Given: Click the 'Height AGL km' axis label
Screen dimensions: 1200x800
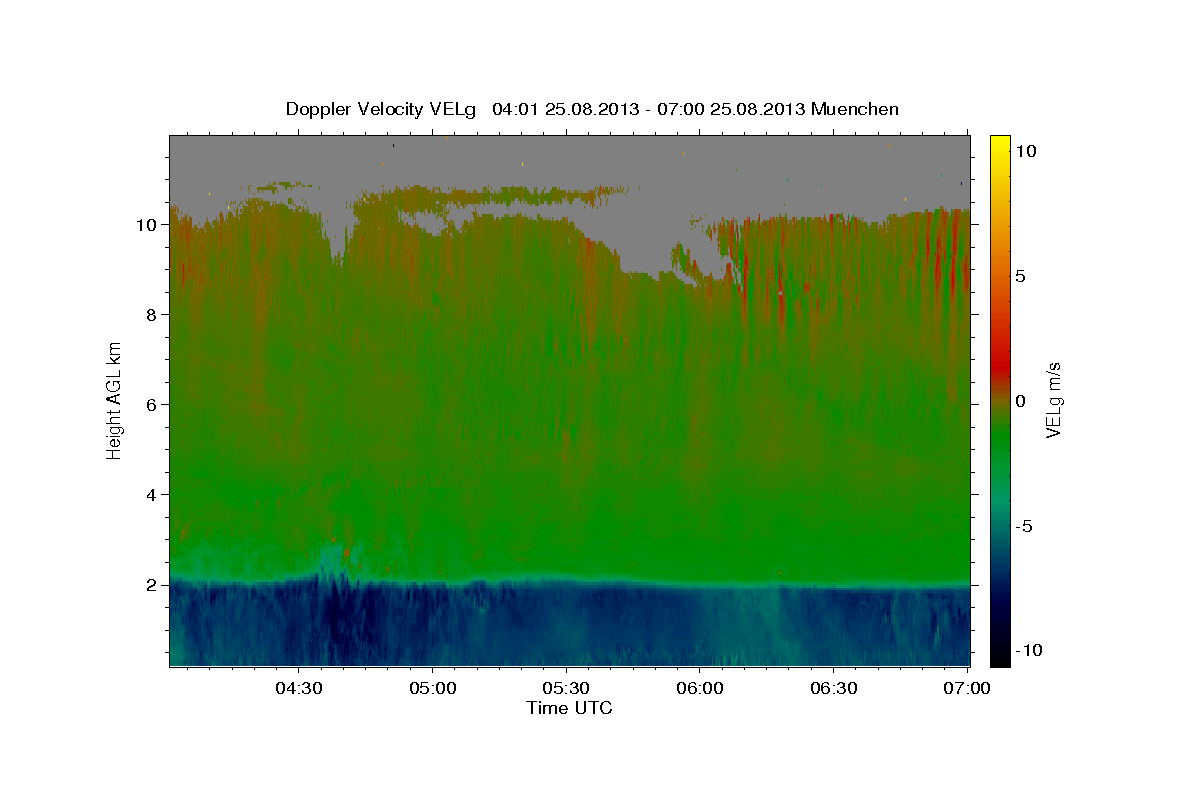Looking at the screenshot, I should pyautogui.click(x=114, y=399).
